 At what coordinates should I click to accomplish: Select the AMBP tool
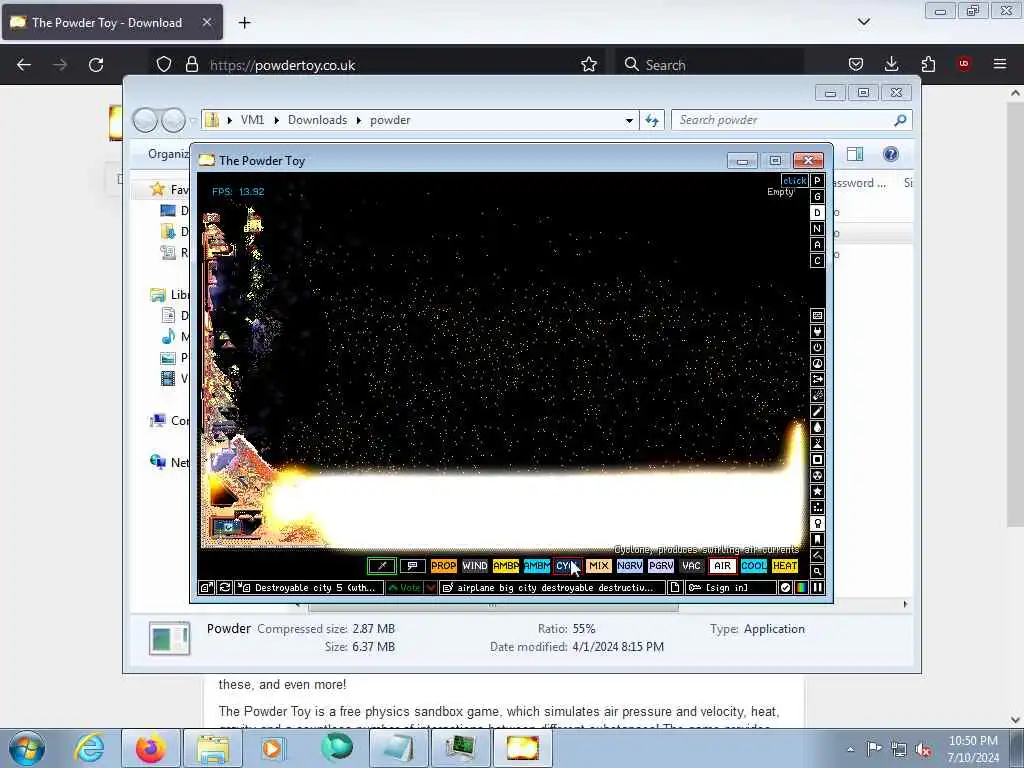tap(505, 566)
